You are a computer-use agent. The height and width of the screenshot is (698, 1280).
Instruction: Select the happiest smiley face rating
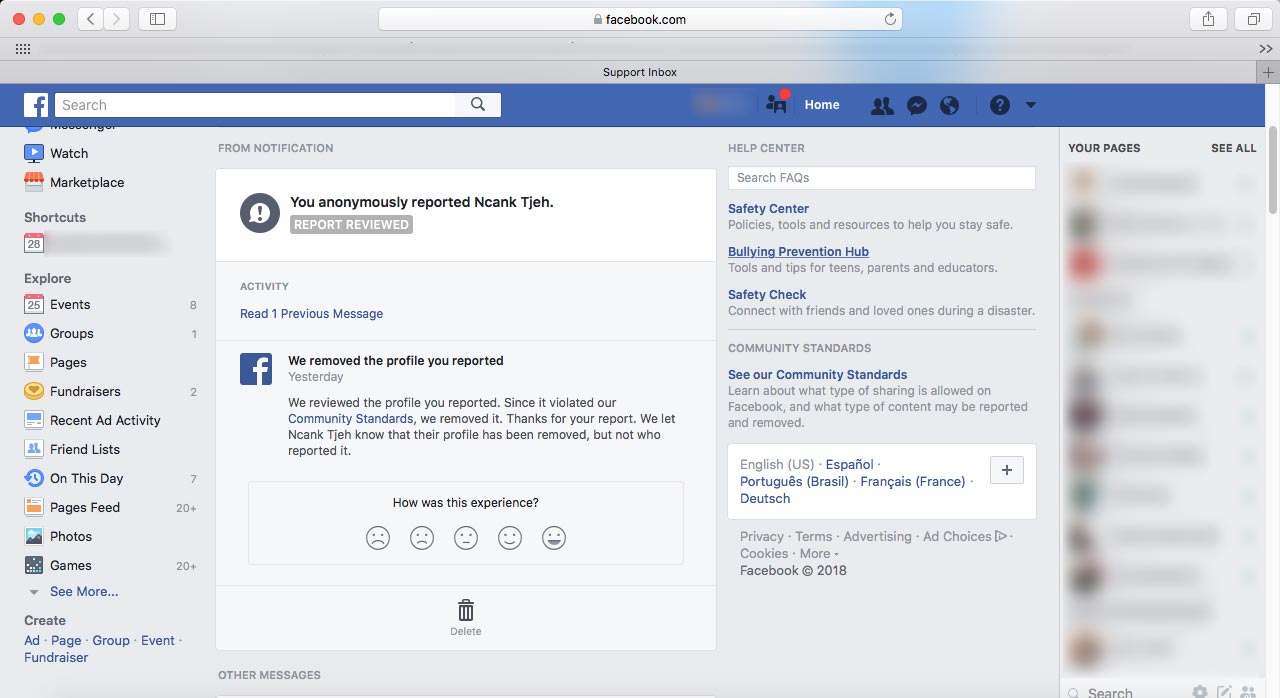(554, 538)
